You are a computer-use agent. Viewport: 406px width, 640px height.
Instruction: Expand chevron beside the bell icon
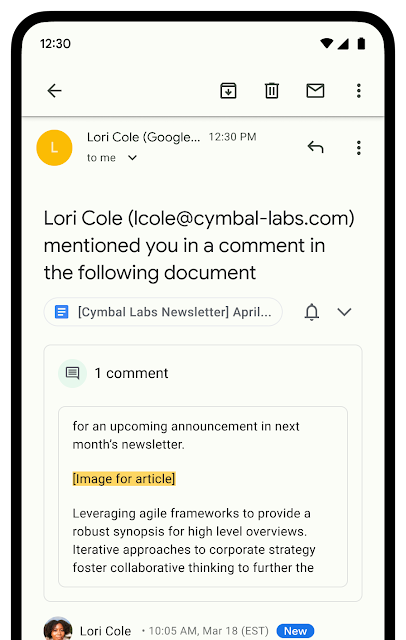(344, 312)
